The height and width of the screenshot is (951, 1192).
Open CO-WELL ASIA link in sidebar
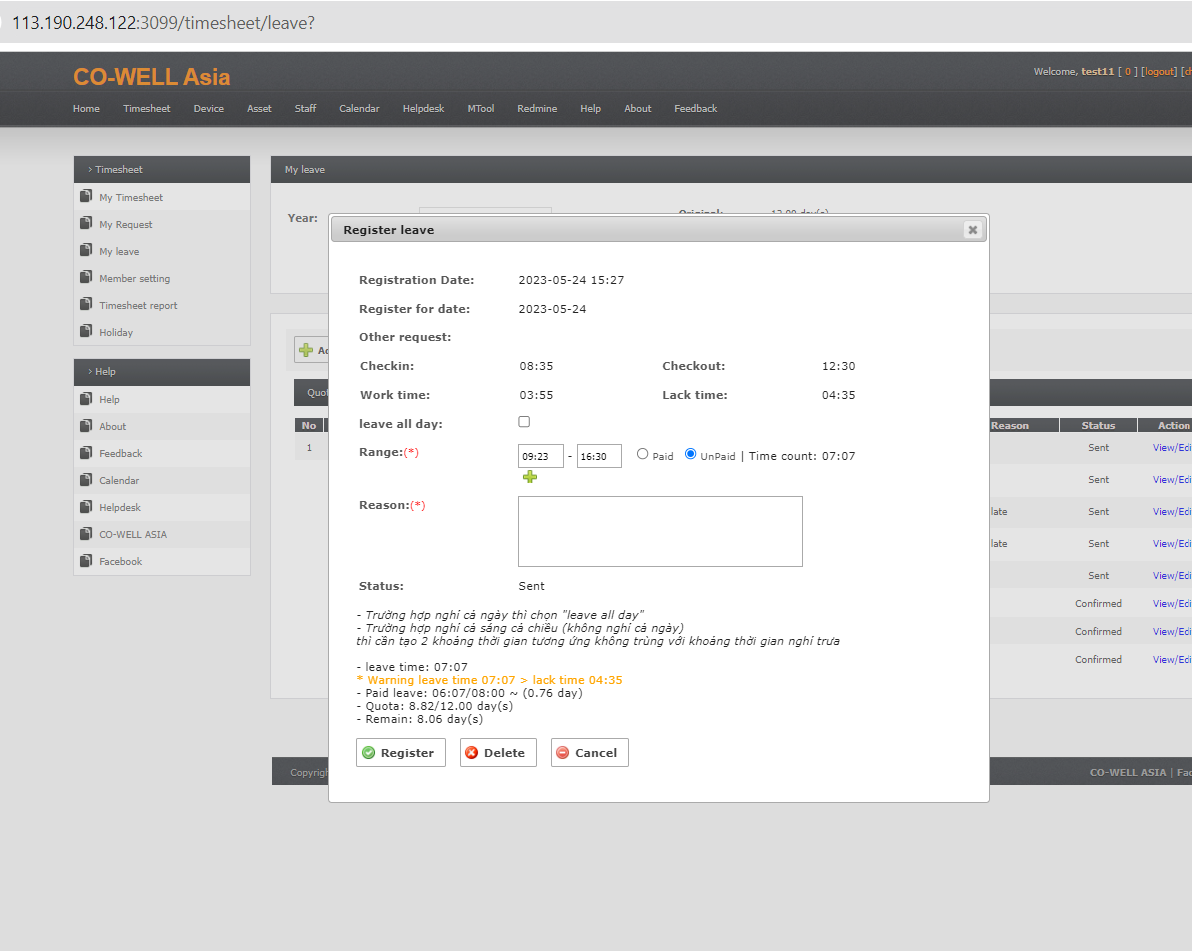click(133, 534)
